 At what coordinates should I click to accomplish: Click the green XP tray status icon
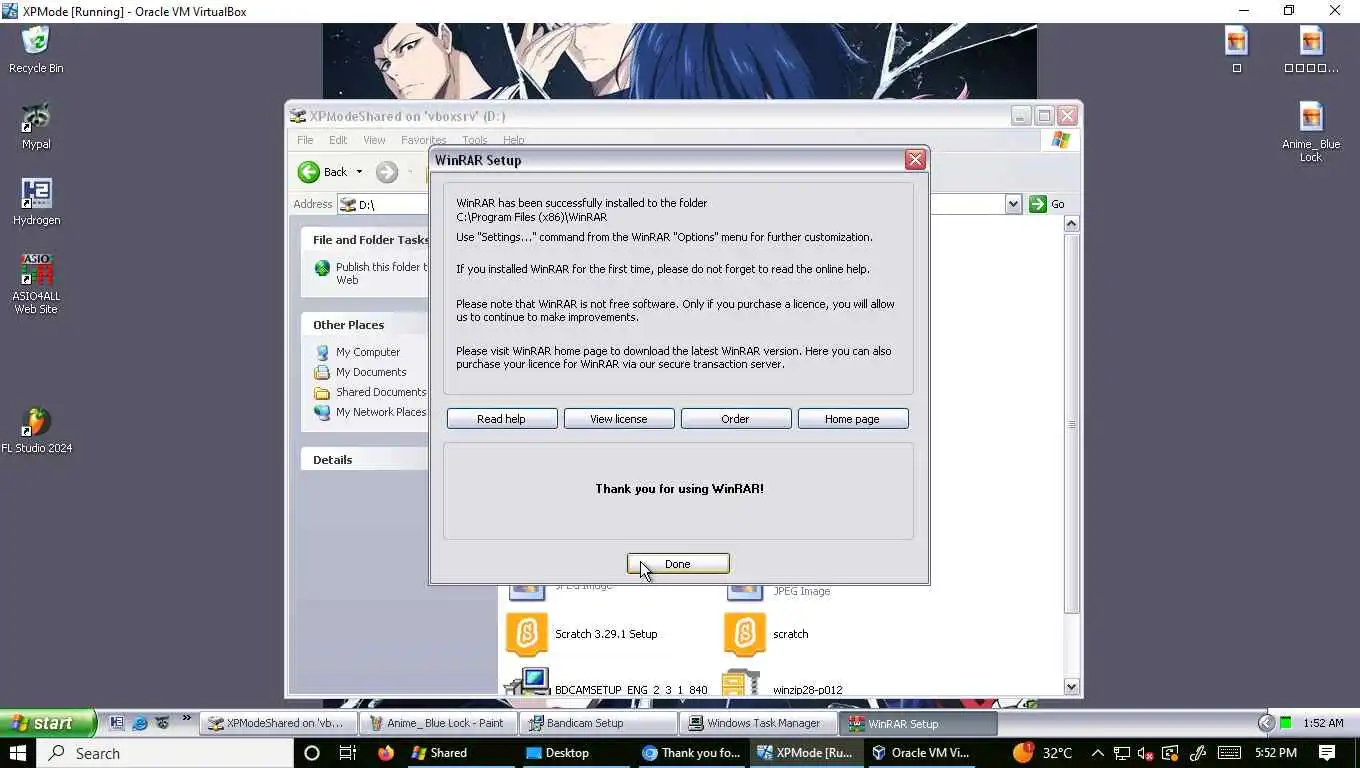(x=1286, y=723)
